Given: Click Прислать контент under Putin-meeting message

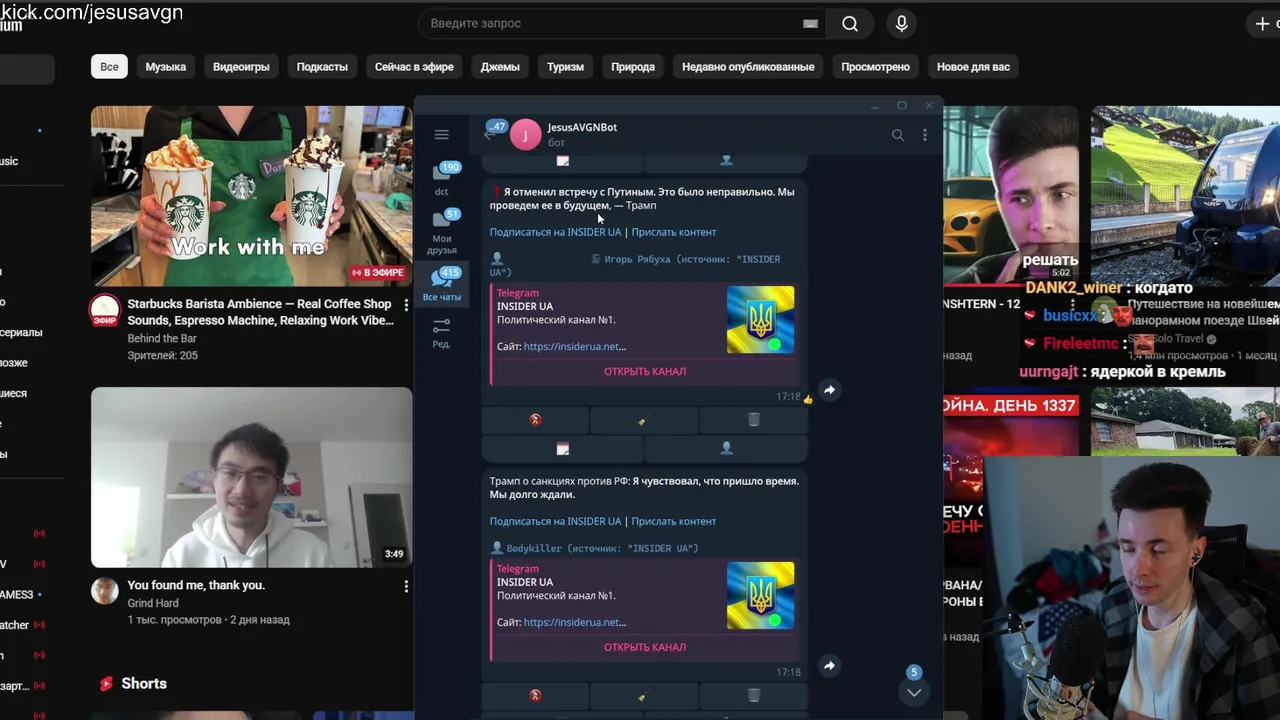Looking at the screenshot, I should tap(674, 232).
